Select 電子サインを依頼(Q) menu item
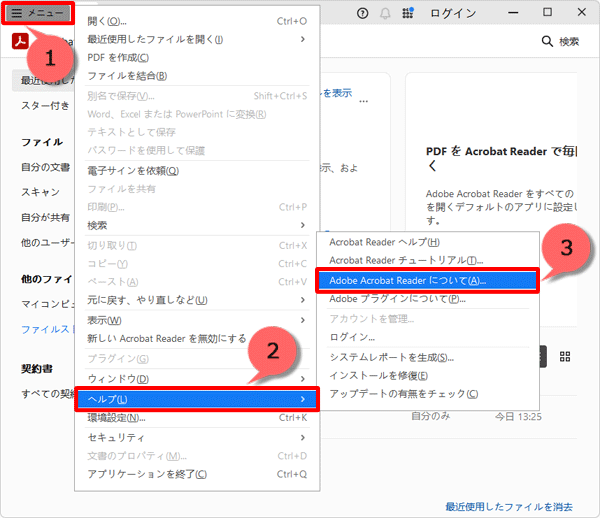Screen dimensions: 600x518 coord(197,171)
